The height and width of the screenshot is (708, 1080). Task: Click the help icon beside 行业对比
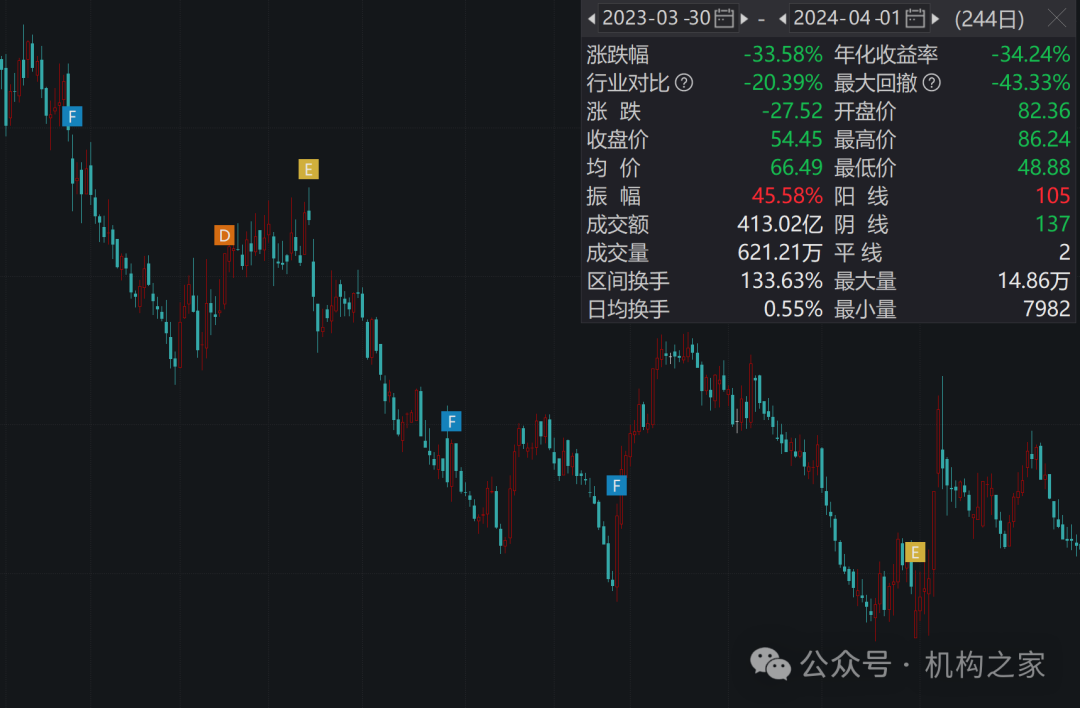click(684, 83)
